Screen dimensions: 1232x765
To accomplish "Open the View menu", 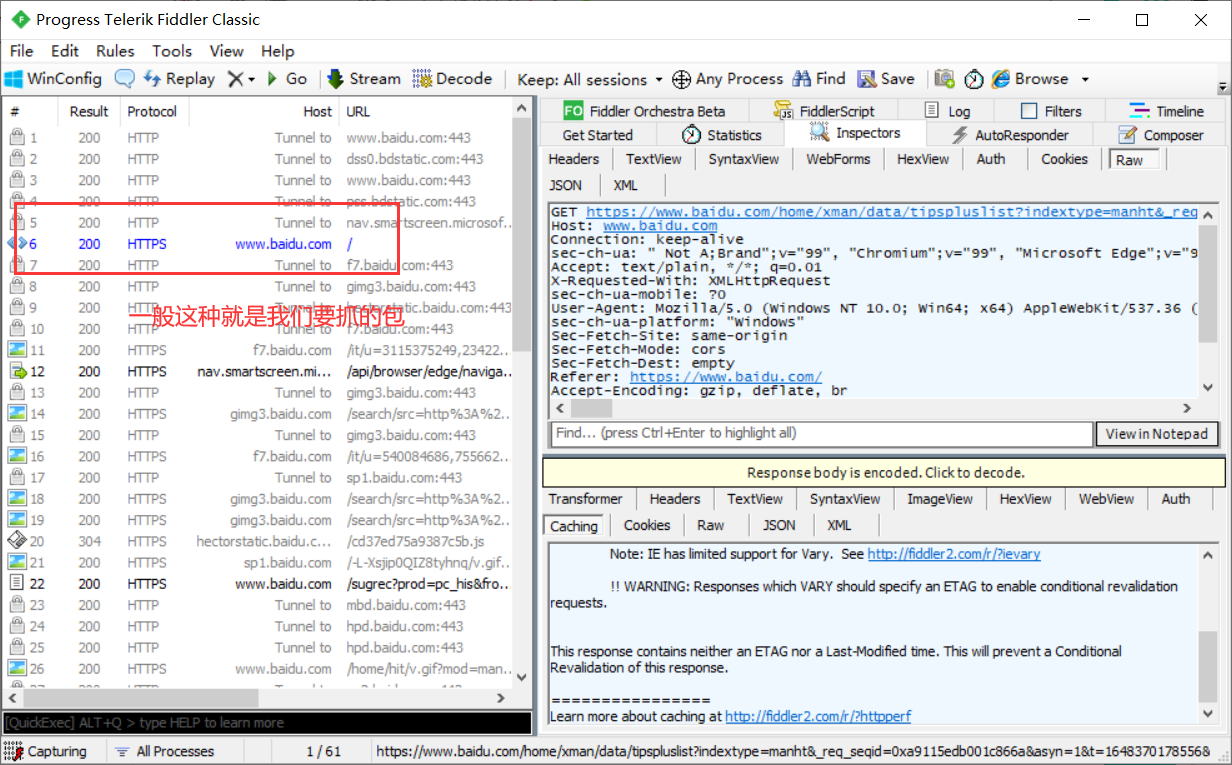I will (x=226, y=51).
